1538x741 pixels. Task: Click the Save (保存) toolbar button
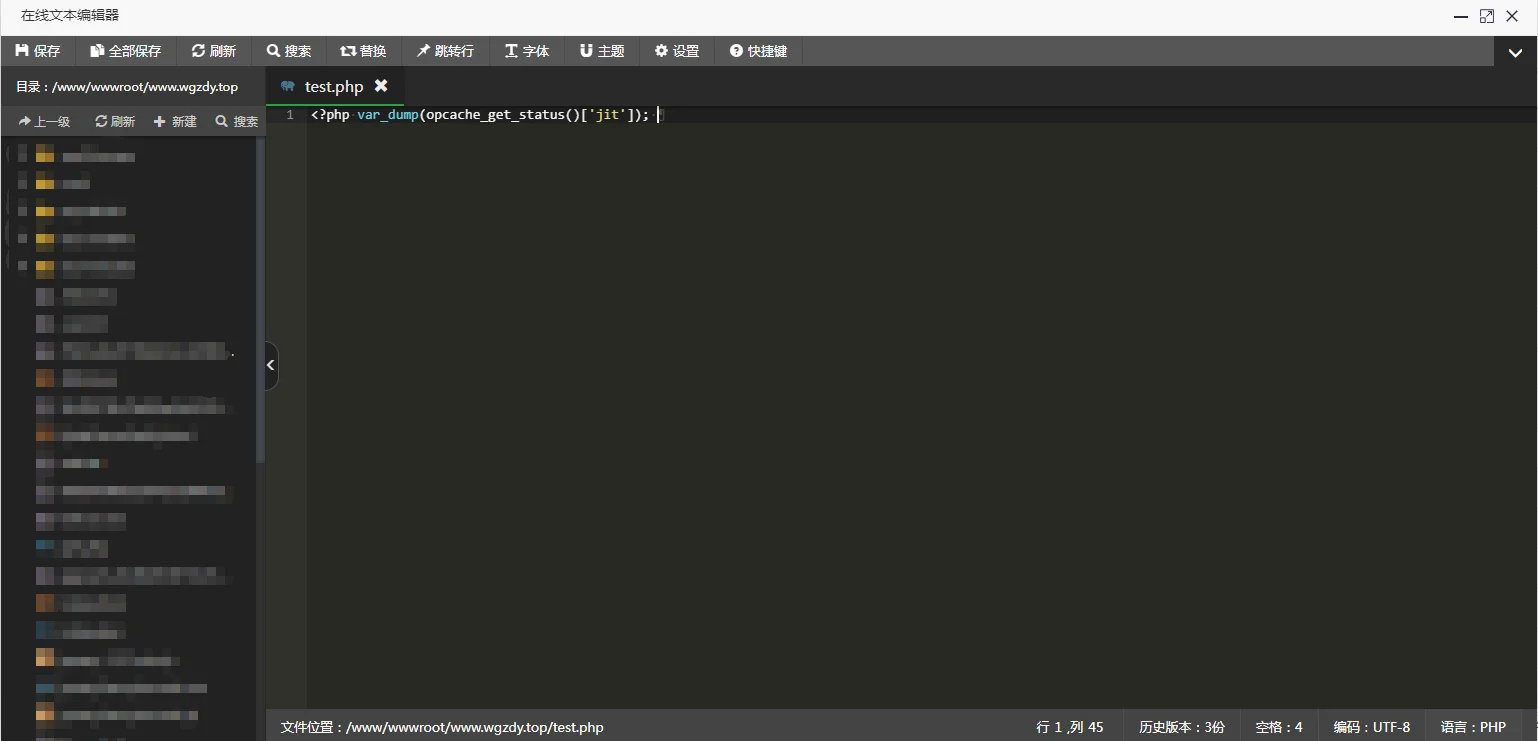click(38, 51)
